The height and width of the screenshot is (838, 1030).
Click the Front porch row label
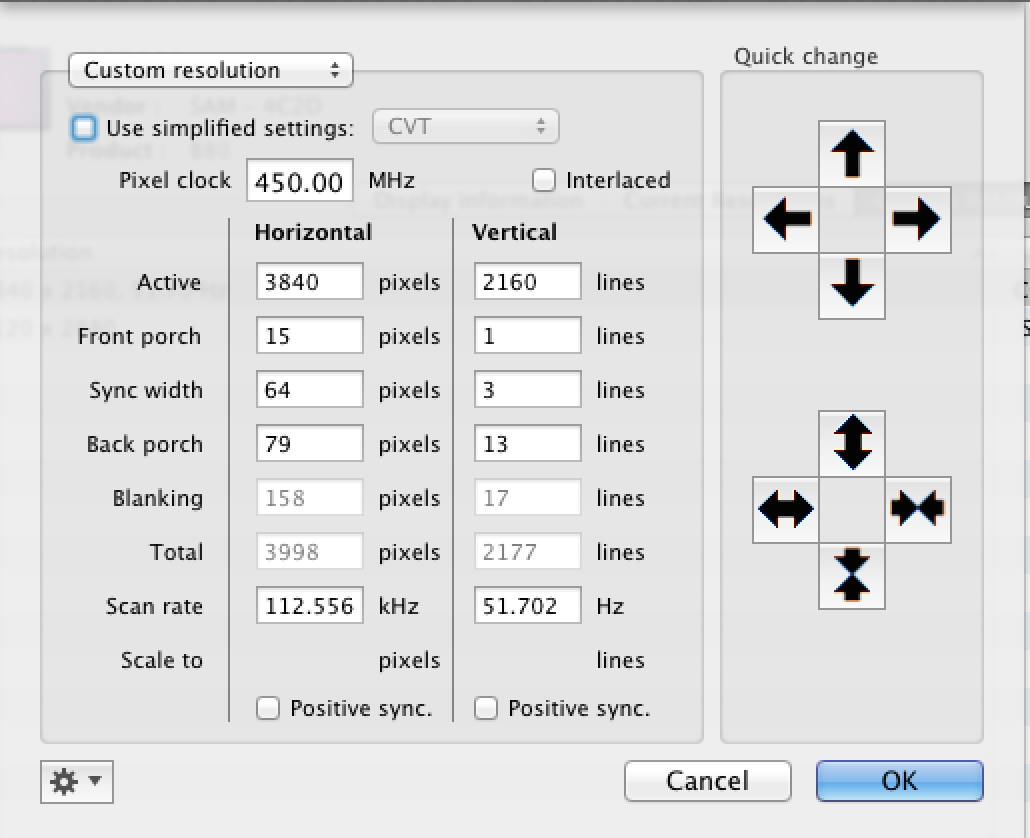[x=139, y=336]
